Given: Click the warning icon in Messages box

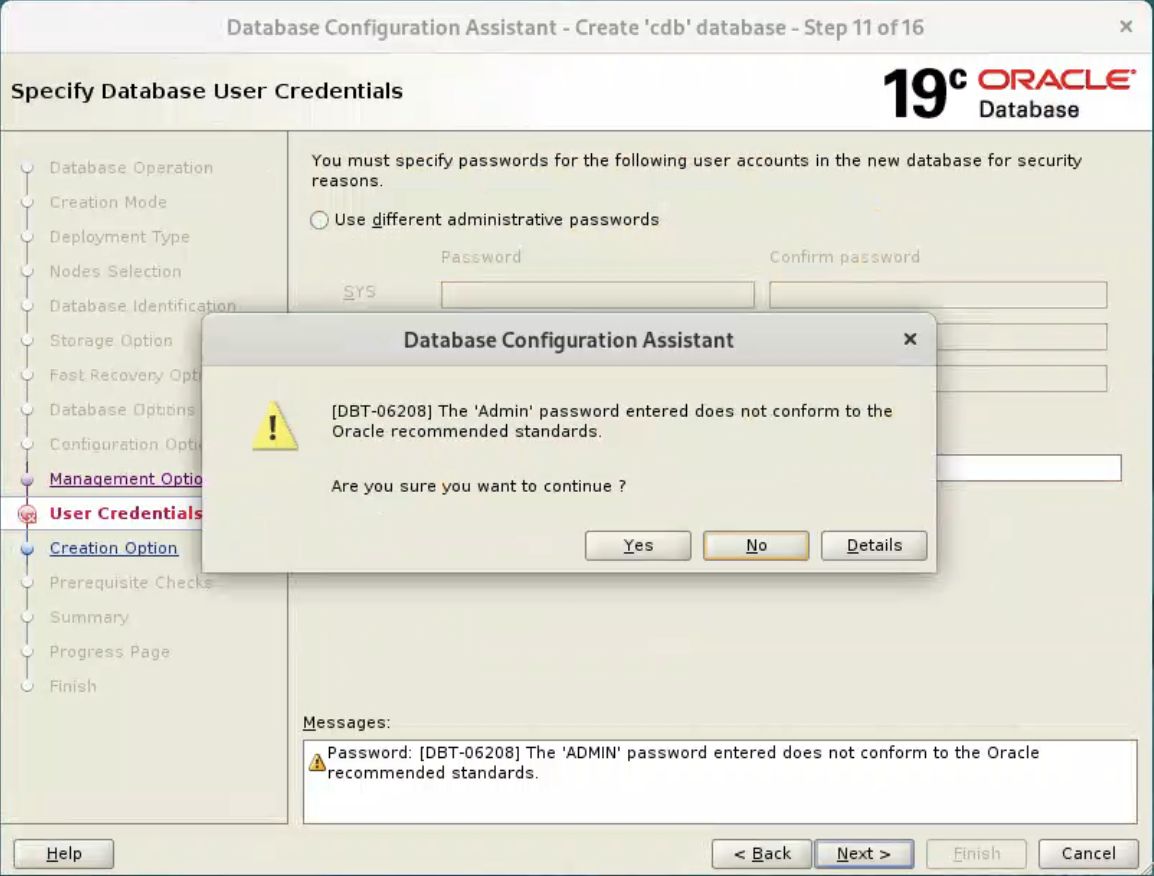Looking at the screenshot, I should [316, 762].
